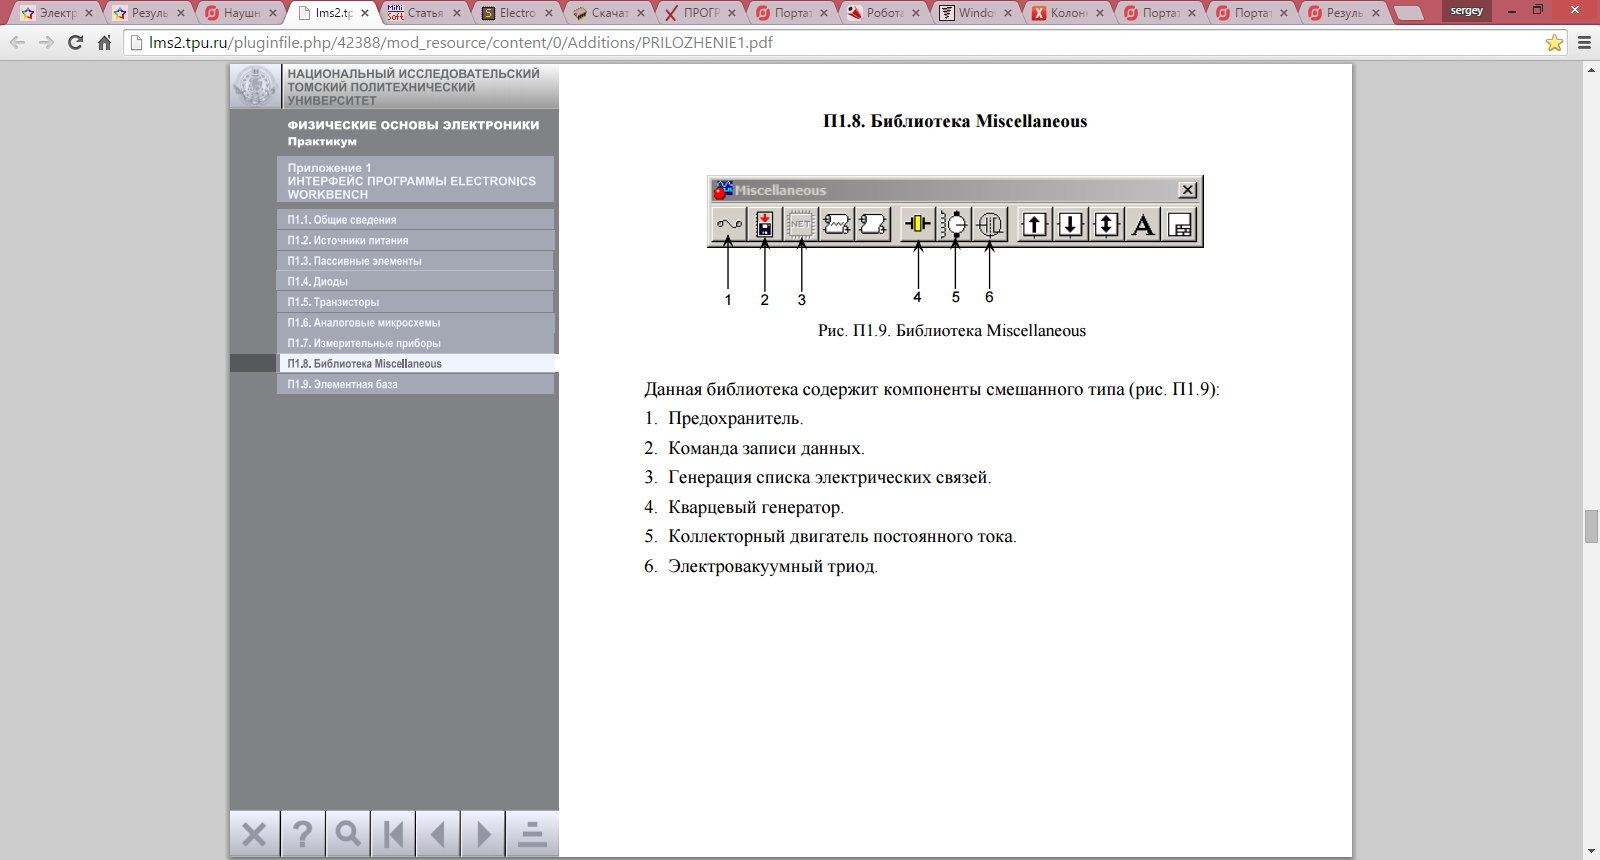The height and width of the screenshot is (860, 1600).
Task: Click the DC motor icon in Miscellaneous toolbar
Action: click(954, 225)
